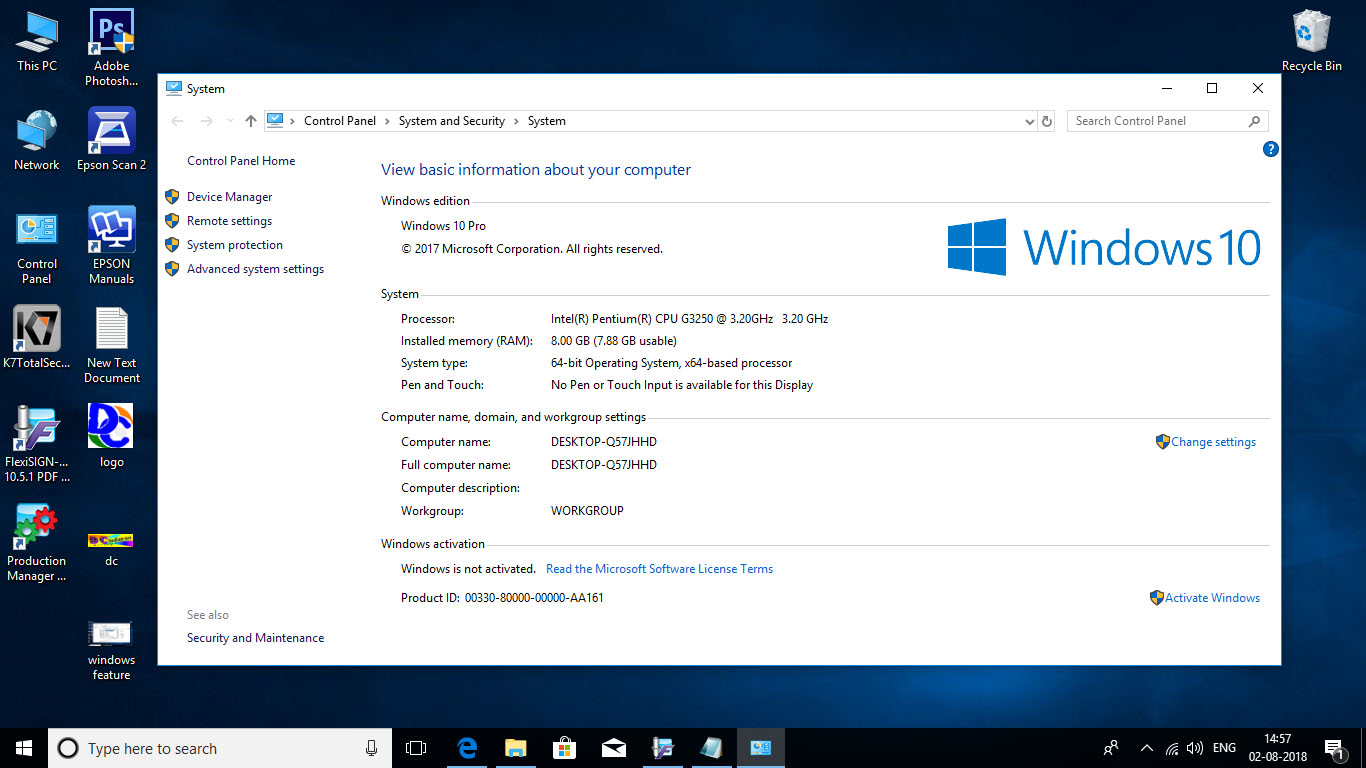
Task: Click the microphone icon in taskbar search
Action: click(371, 748)
